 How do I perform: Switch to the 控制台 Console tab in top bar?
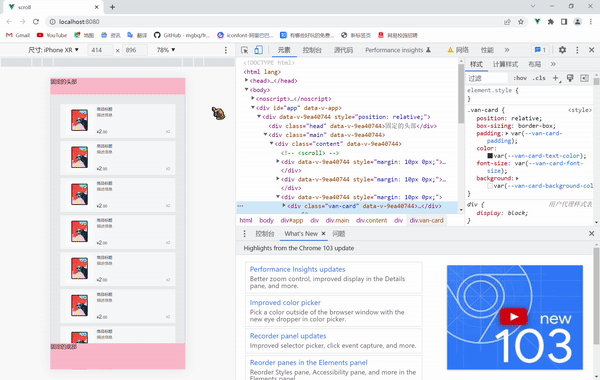point(312,50)
